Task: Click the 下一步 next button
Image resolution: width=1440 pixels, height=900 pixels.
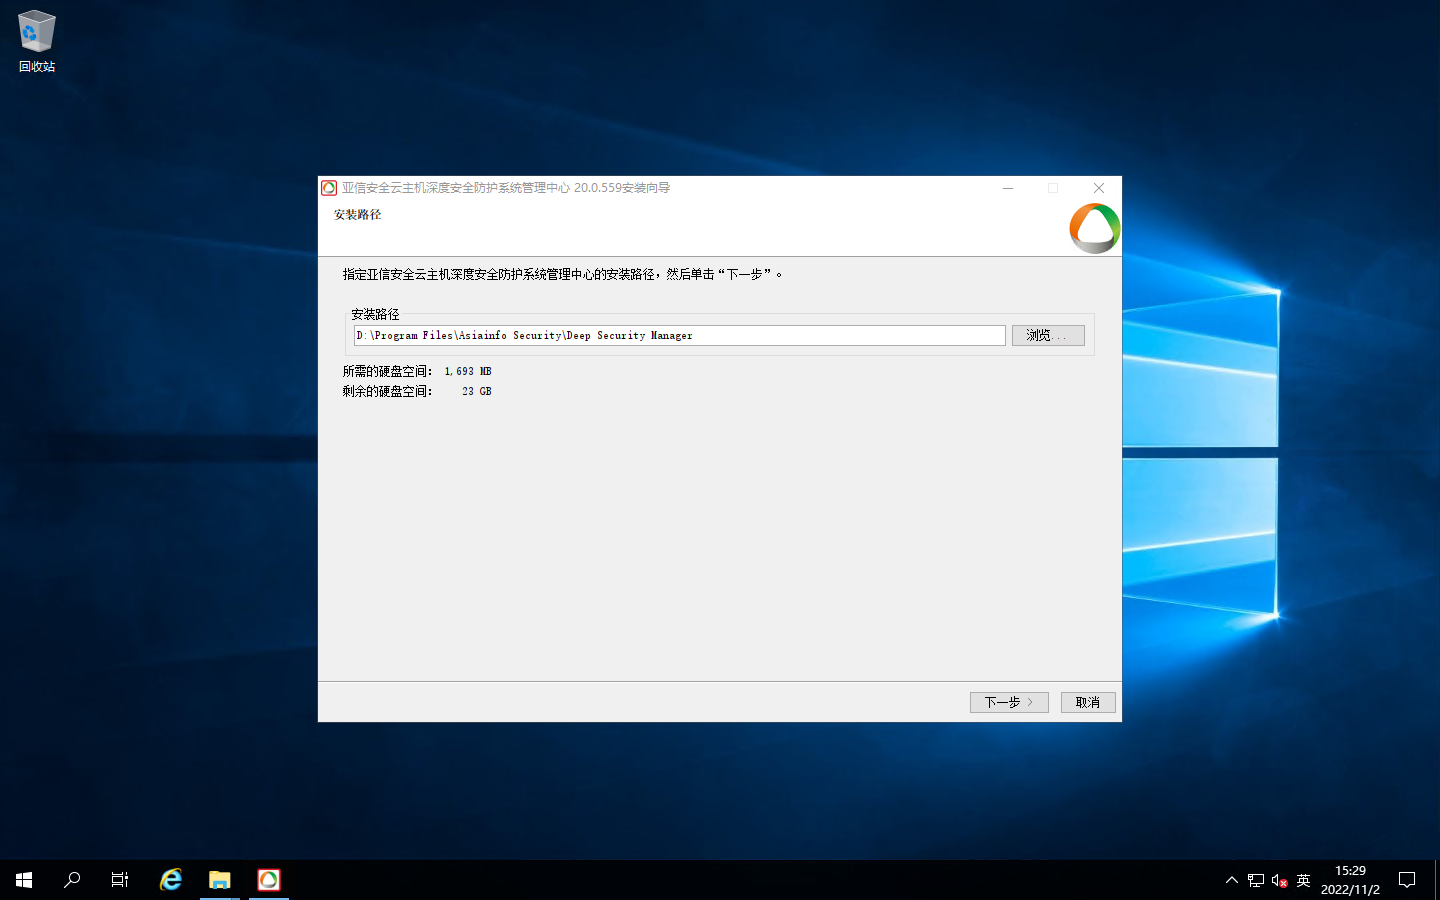Action: [1008, 702]
